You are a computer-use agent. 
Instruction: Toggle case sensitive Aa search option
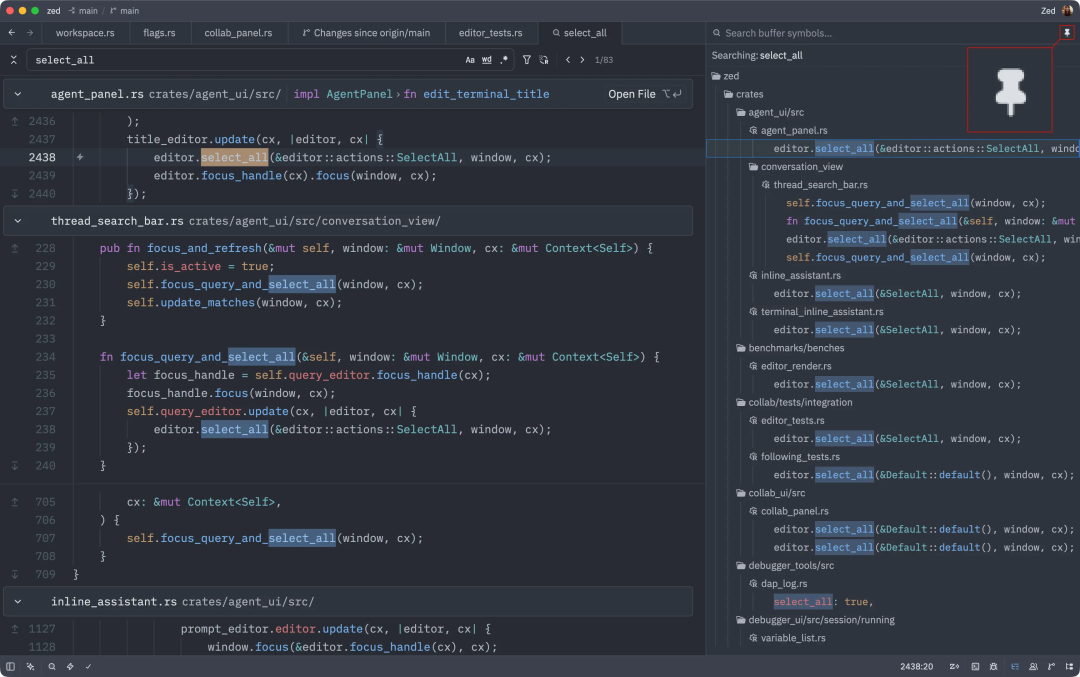[x=470, y=60]
